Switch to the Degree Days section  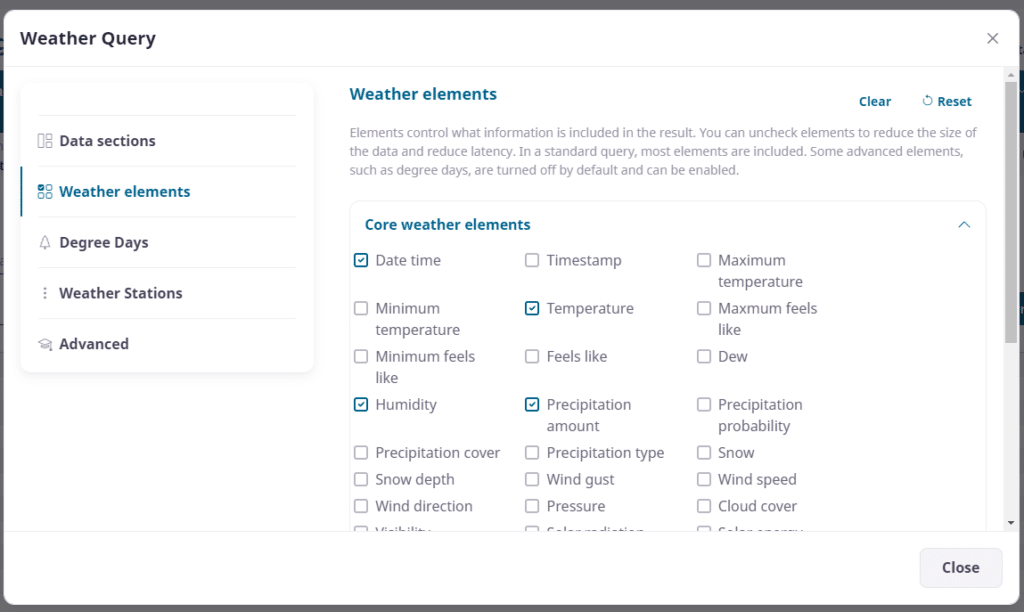[104, 242]
